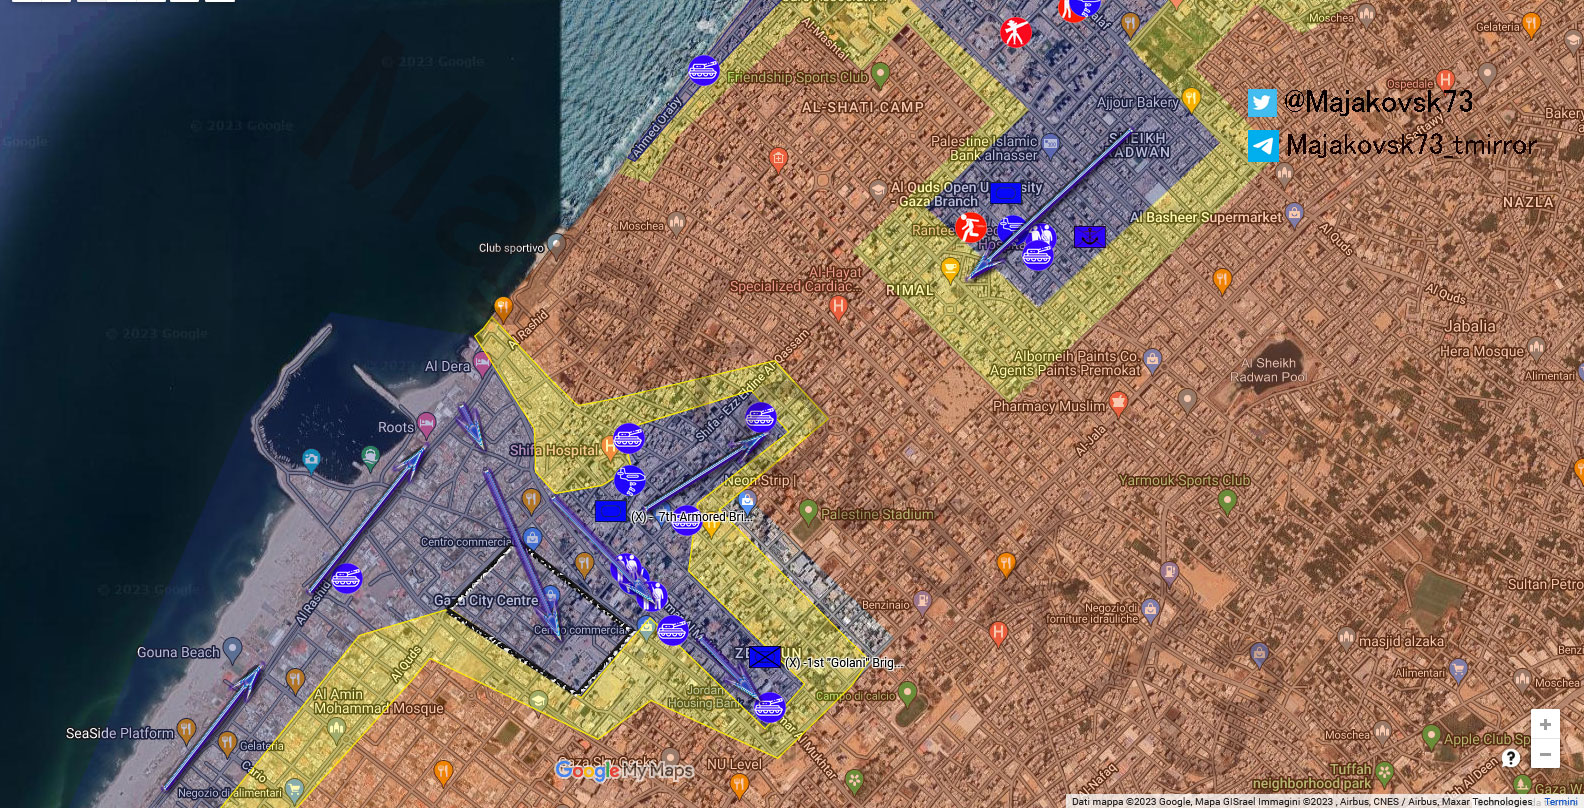This screenshot has height=808, width=1584.
Task: Select the masjid alzaka mosque pin
Action: point(1347,637)
